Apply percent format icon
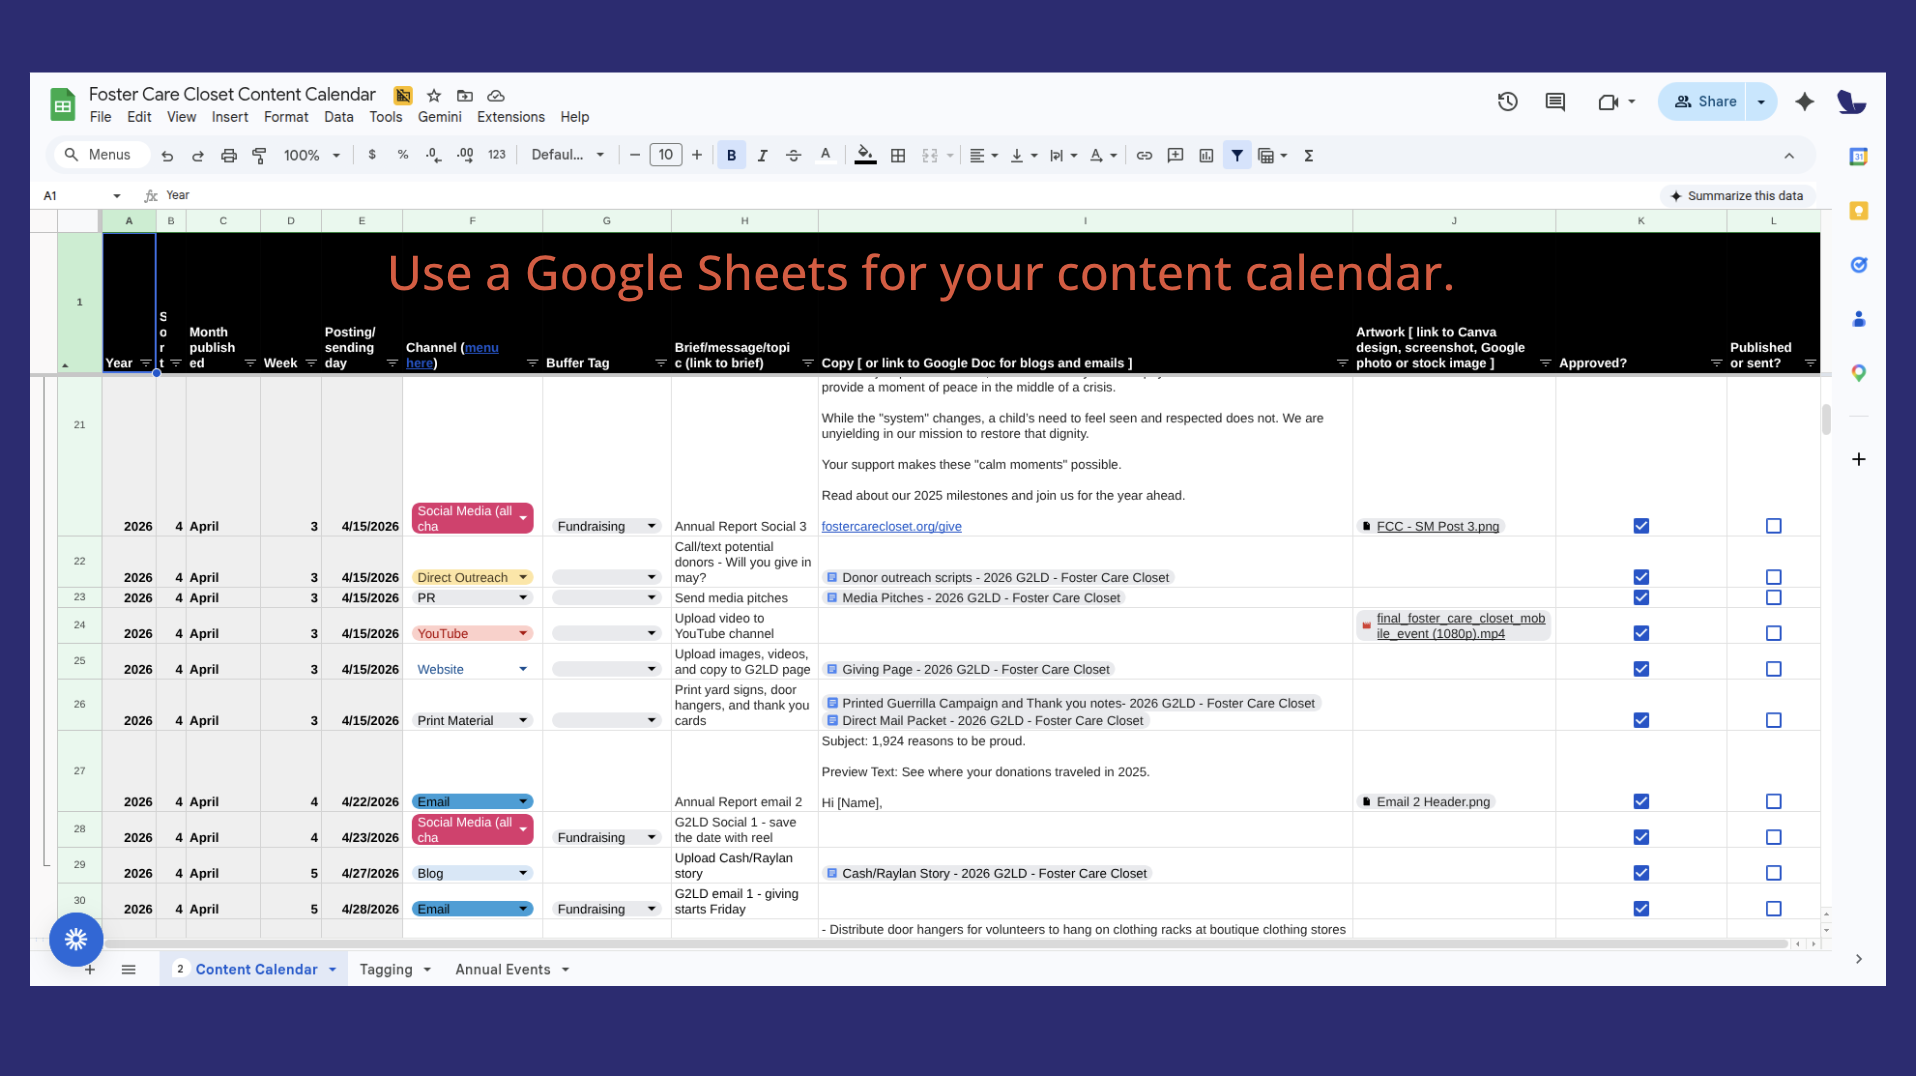 point(403,155)
